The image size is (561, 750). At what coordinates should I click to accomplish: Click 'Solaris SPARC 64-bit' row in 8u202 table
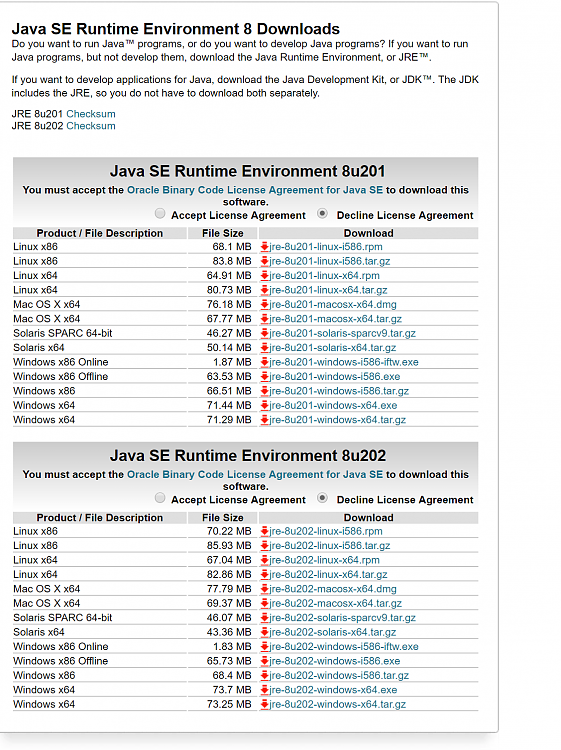tap(63, 618)
